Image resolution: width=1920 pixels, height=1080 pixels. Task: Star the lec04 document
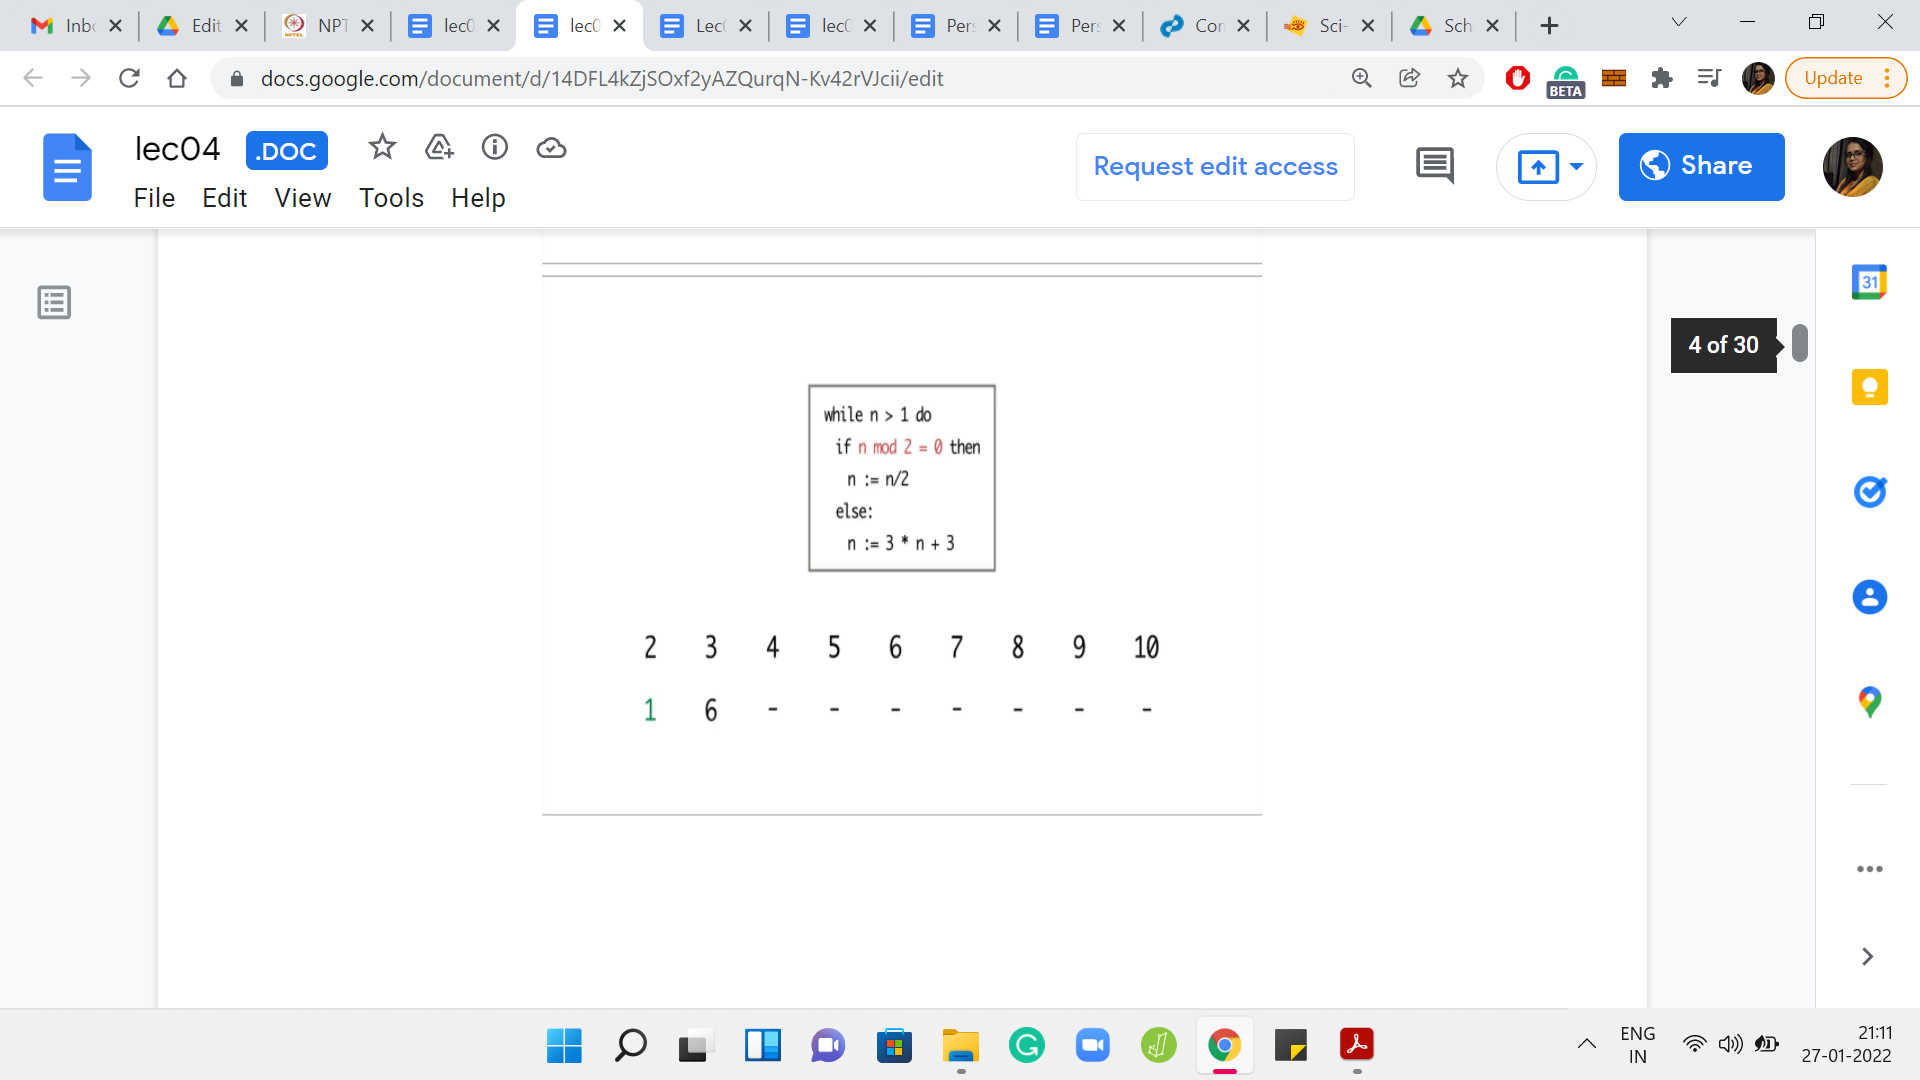(x=382, y=148)
